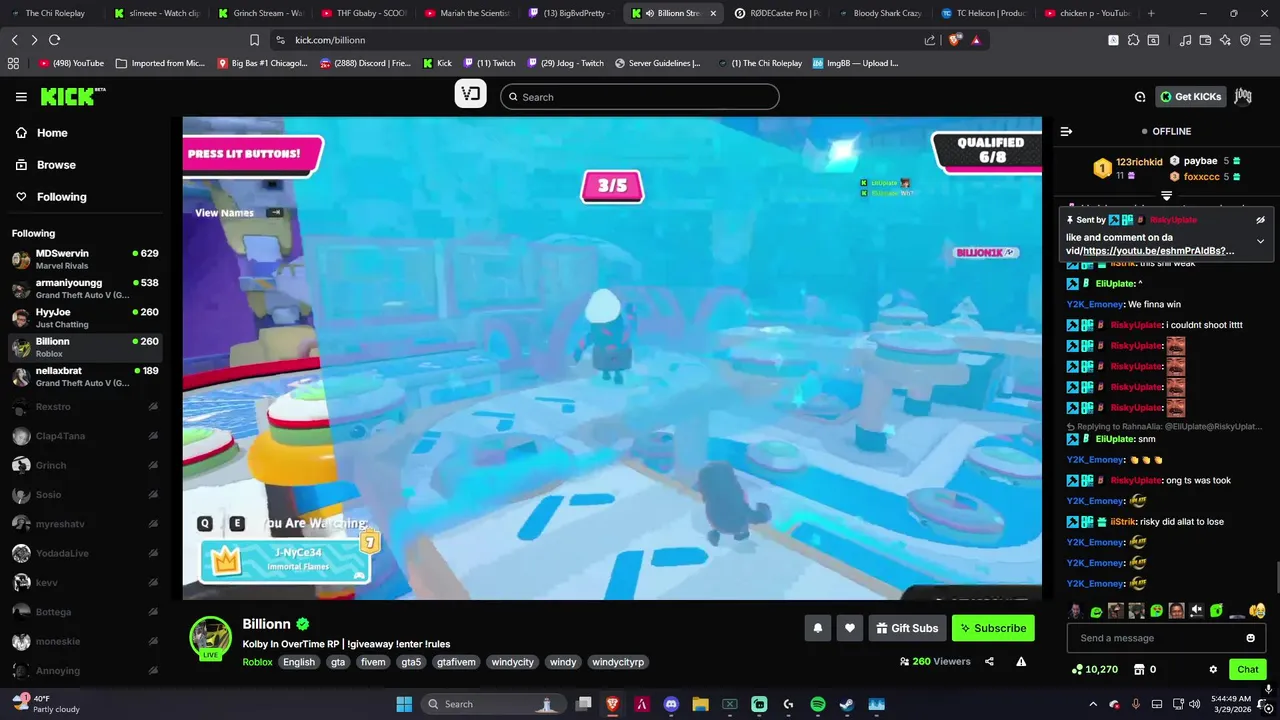Open Brave Wallet icon
The height and width of the screenshot is (720, 1280).
point(1205,40)
